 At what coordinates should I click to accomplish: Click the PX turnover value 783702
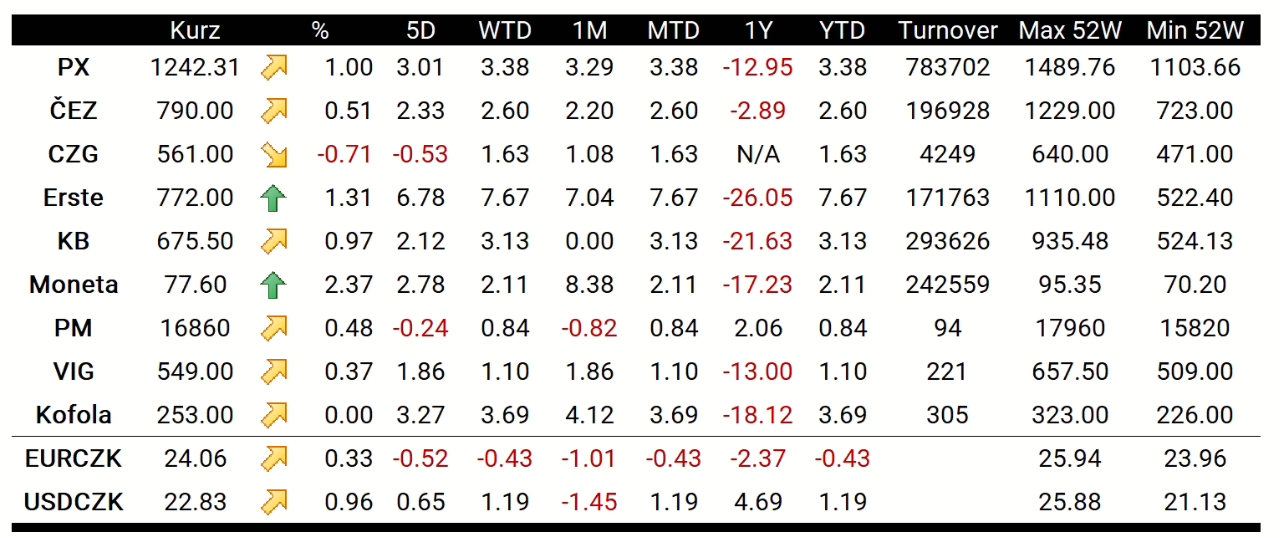(x=947, y=68)
